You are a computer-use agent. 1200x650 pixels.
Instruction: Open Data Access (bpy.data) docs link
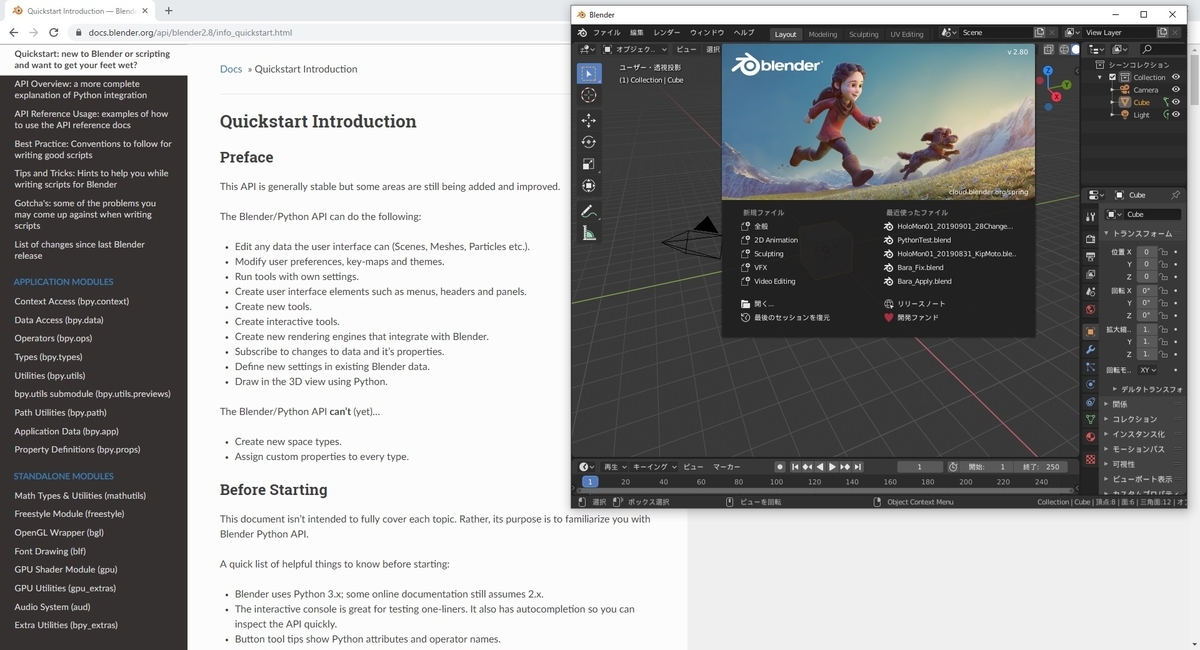pyautogui.click(x=59, y=320)
